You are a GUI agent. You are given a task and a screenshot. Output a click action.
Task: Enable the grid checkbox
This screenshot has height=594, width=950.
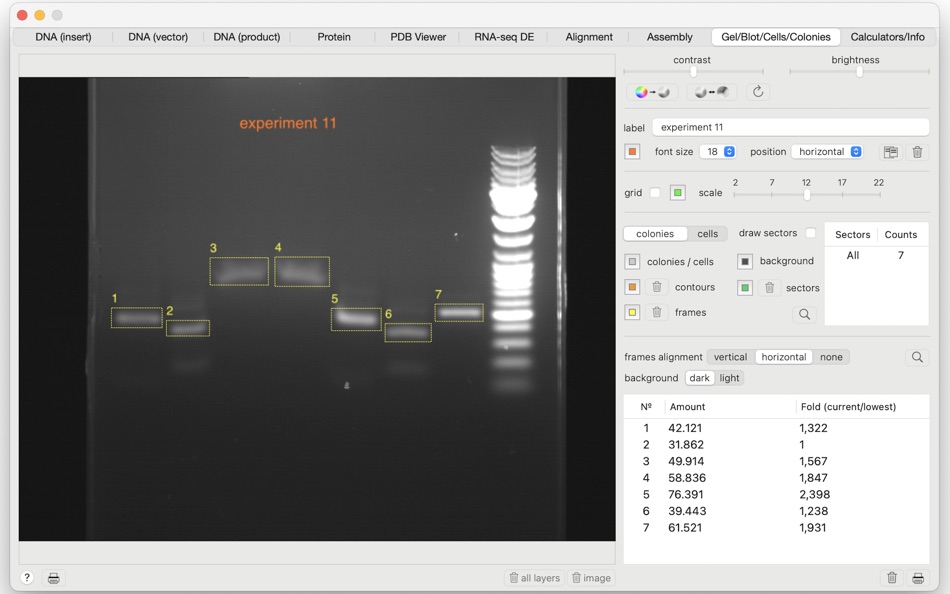point(655,193)
